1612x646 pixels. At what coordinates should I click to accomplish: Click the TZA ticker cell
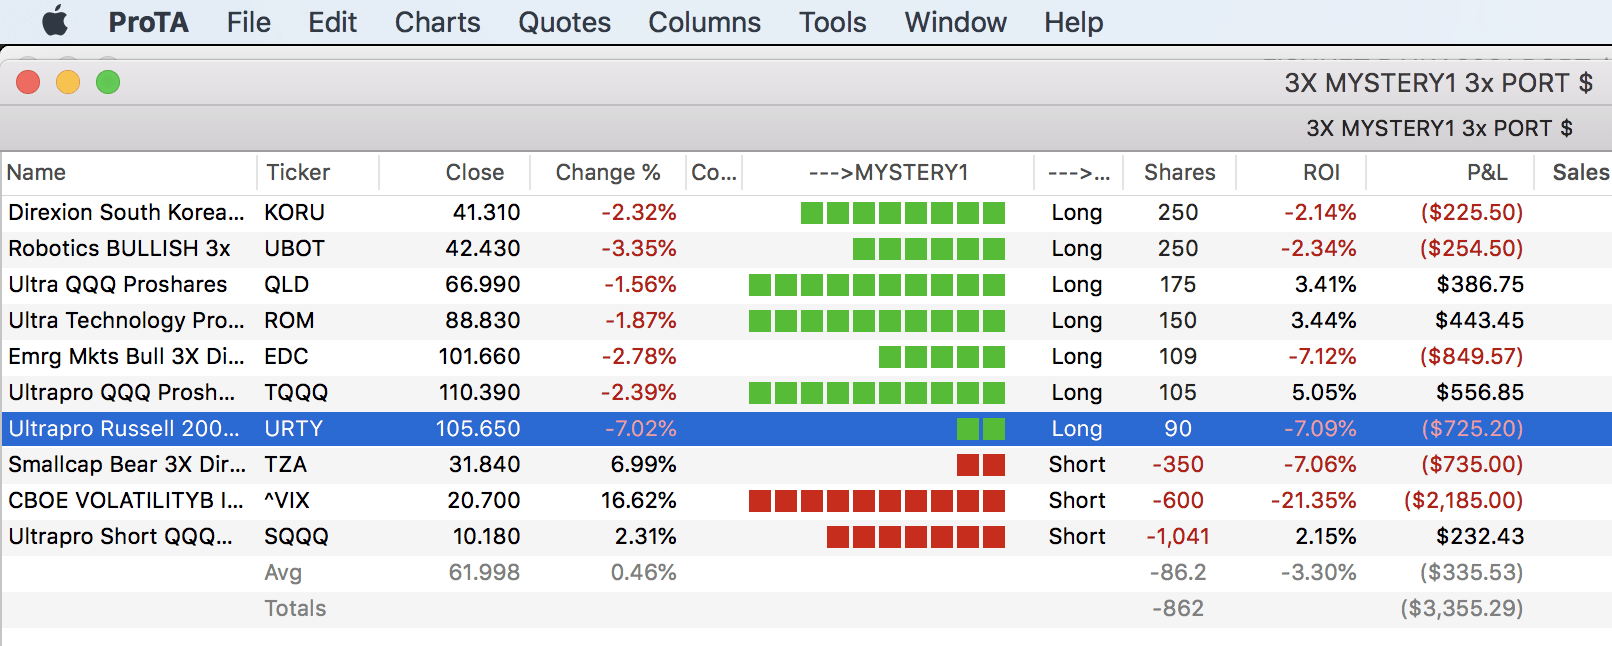[285, 464]
